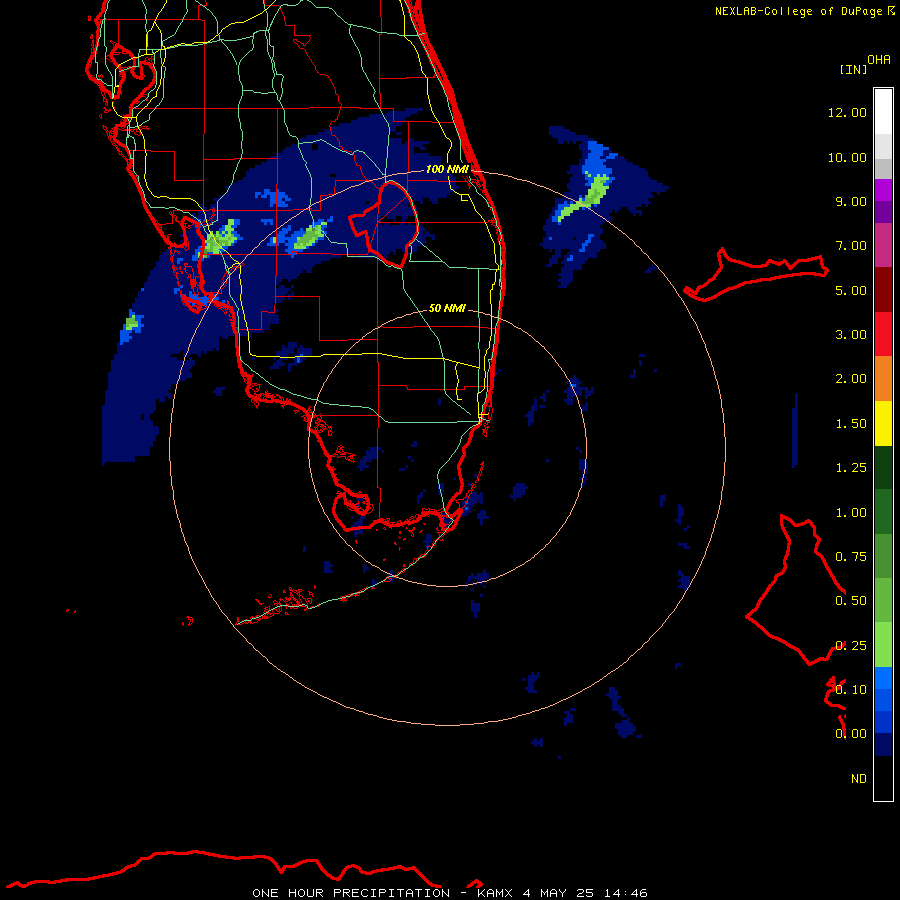
Task: Click the 1.00 legend value
Action: [851, 513]
